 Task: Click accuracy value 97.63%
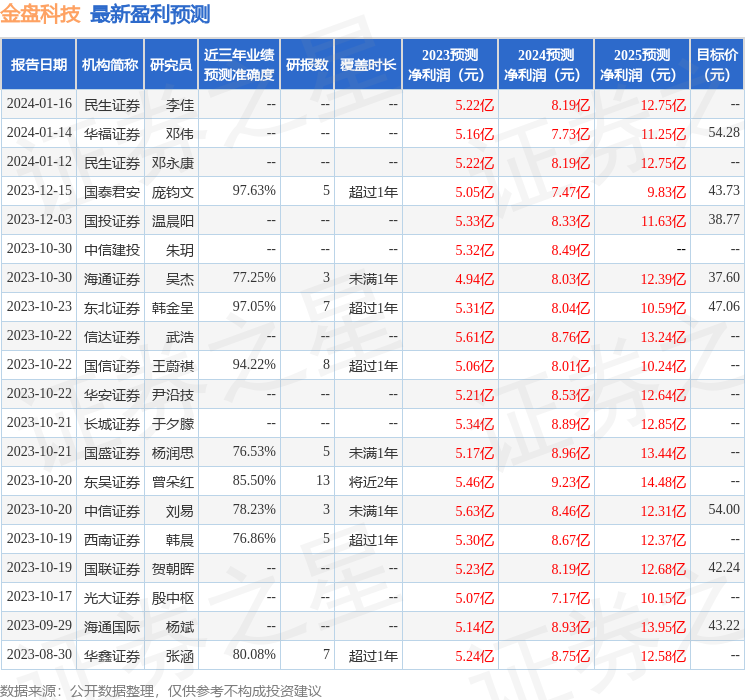tap(254, 191)
